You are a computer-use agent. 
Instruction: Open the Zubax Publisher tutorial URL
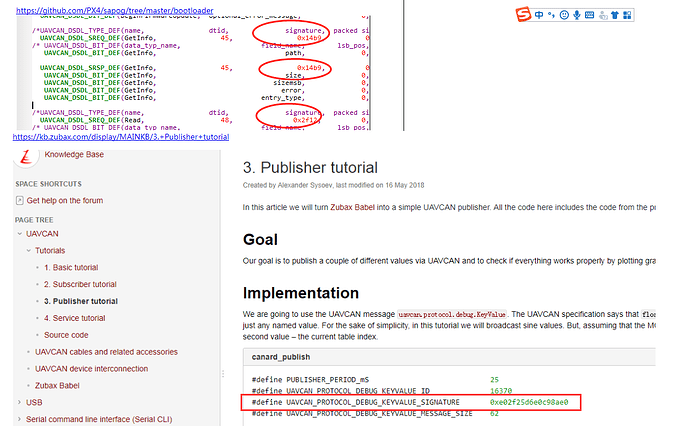(x=121, y=137)
